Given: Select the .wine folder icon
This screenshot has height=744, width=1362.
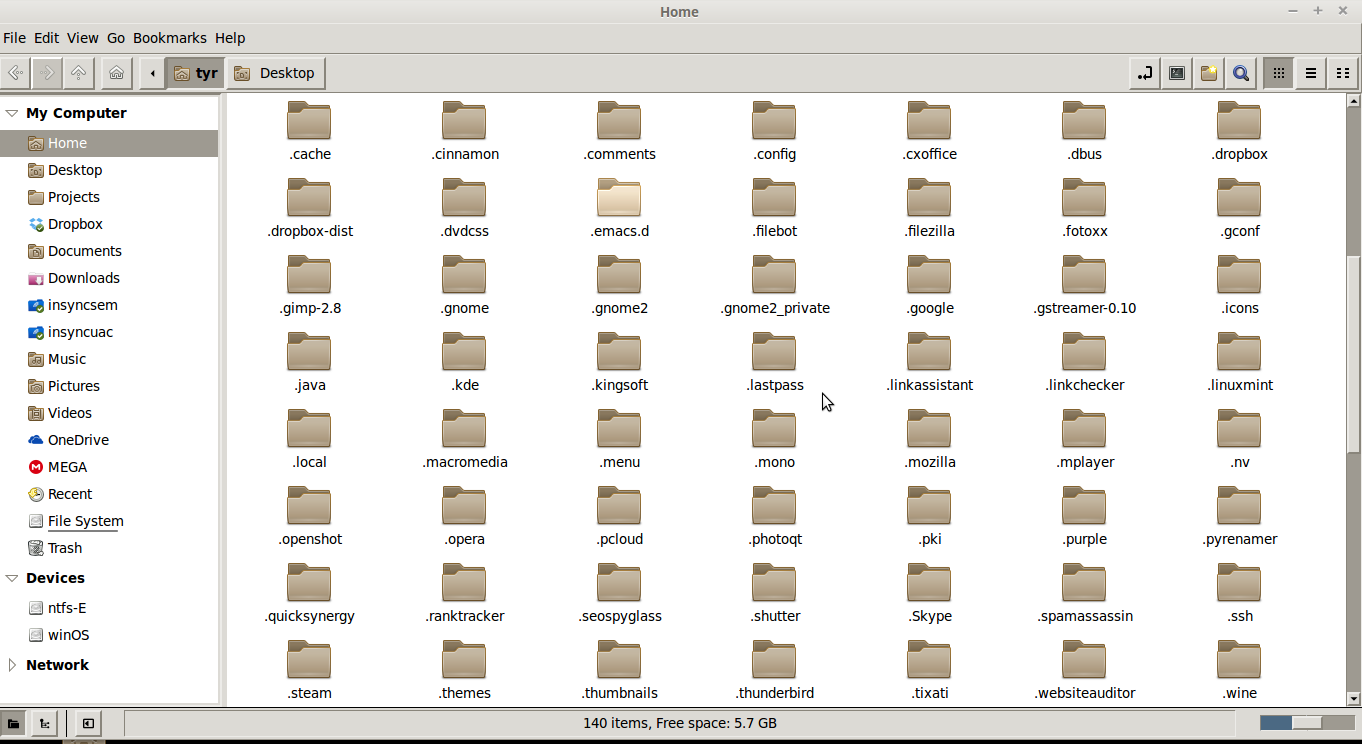Looking at the screenshot, I should 1239,659.
